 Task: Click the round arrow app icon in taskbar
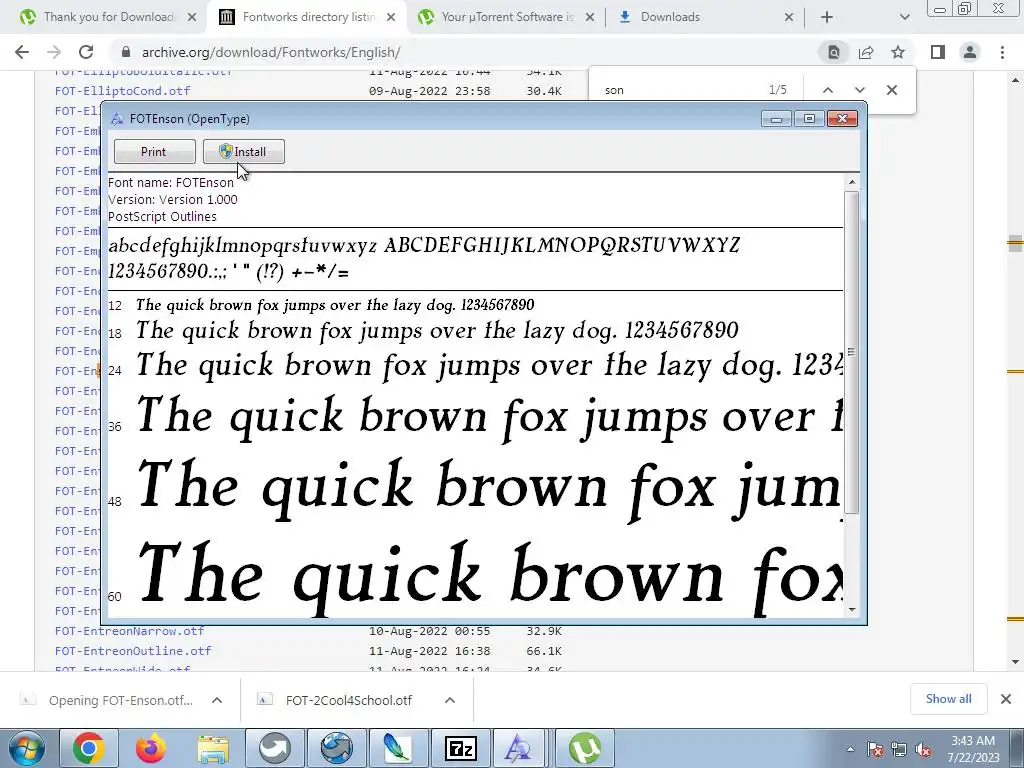274,748
